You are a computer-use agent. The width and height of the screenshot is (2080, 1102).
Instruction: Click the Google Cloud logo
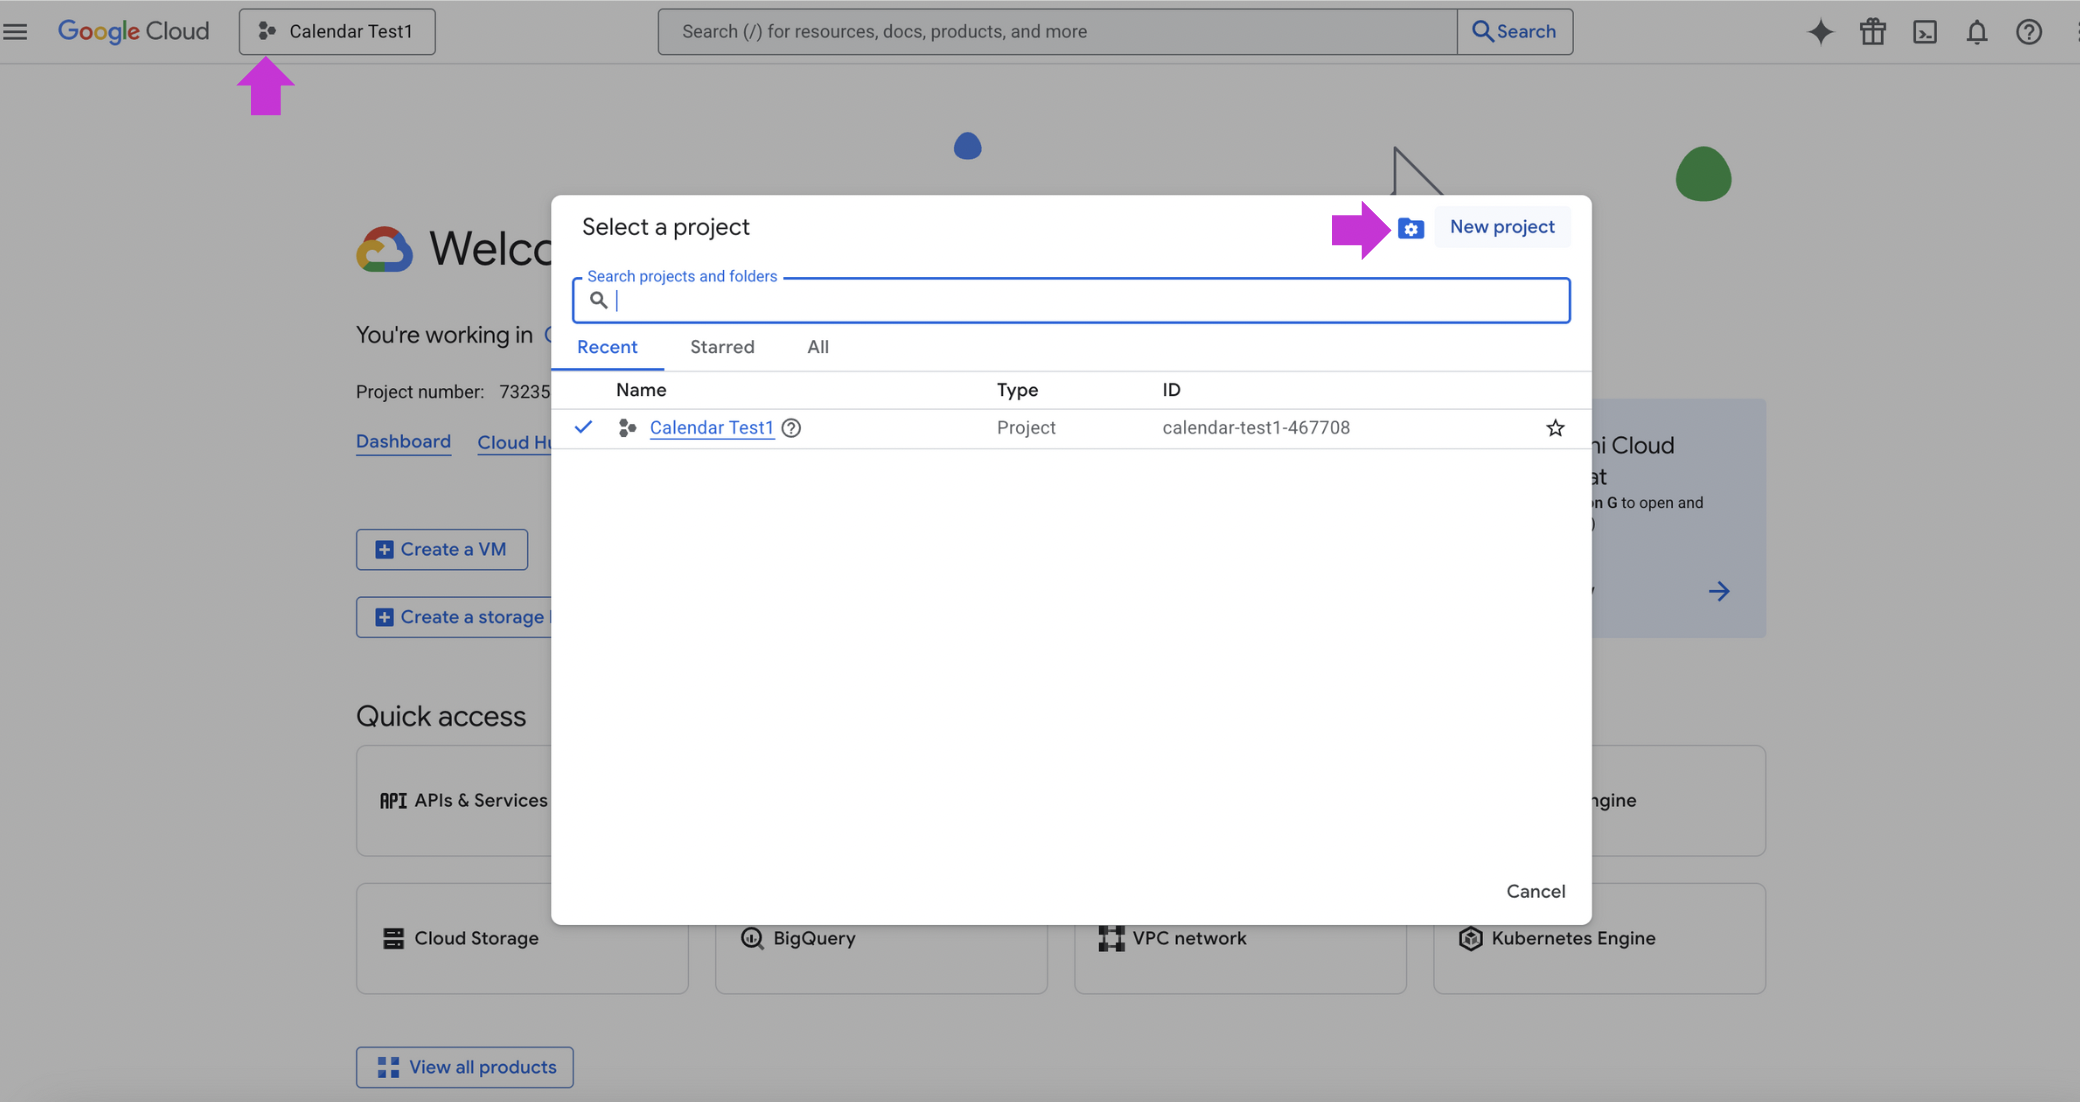tap(133, 31)
